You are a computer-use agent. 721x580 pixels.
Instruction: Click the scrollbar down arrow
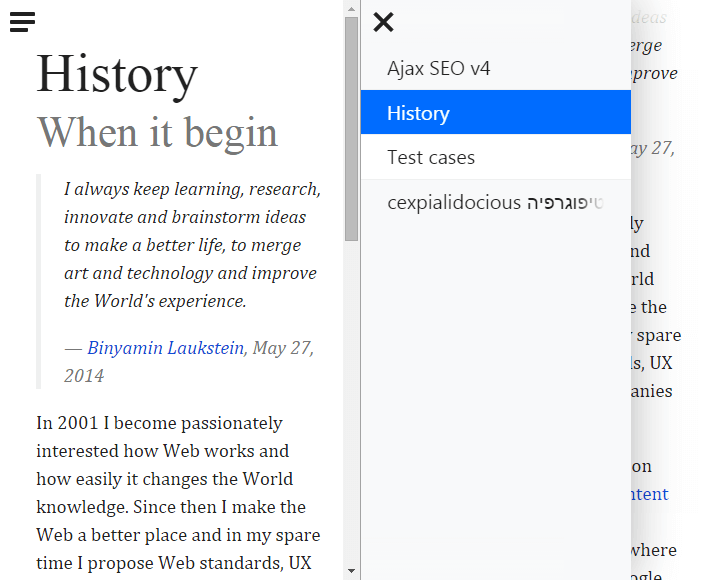351,572
